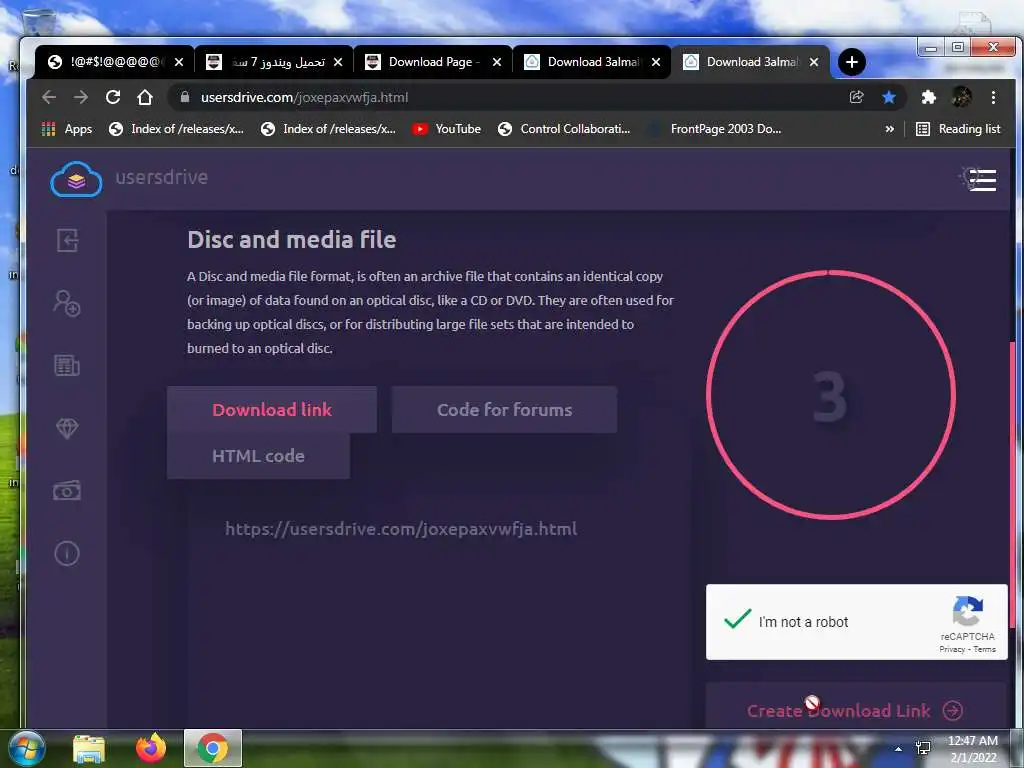Viewport: 1024px width, 768px height.
Task: Click the Apps grid bookmark
Action: click(x=67, y=129)
